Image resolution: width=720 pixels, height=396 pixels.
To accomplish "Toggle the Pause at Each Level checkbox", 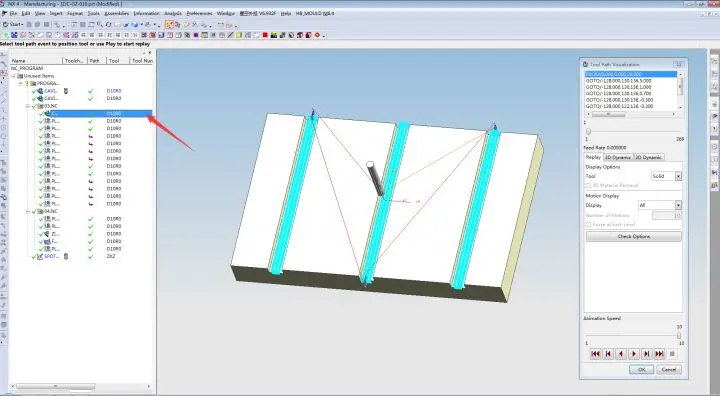I will (x=588, y=224).
